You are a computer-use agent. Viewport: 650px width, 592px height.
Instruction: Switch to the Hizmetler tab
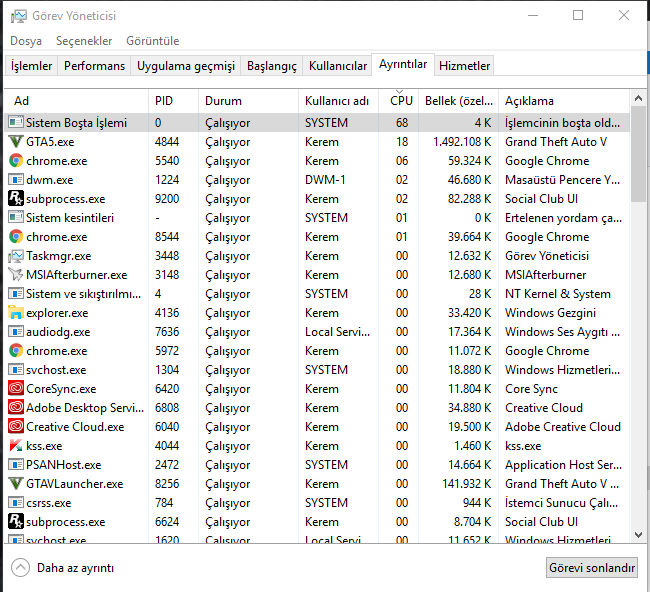[464, 66]
